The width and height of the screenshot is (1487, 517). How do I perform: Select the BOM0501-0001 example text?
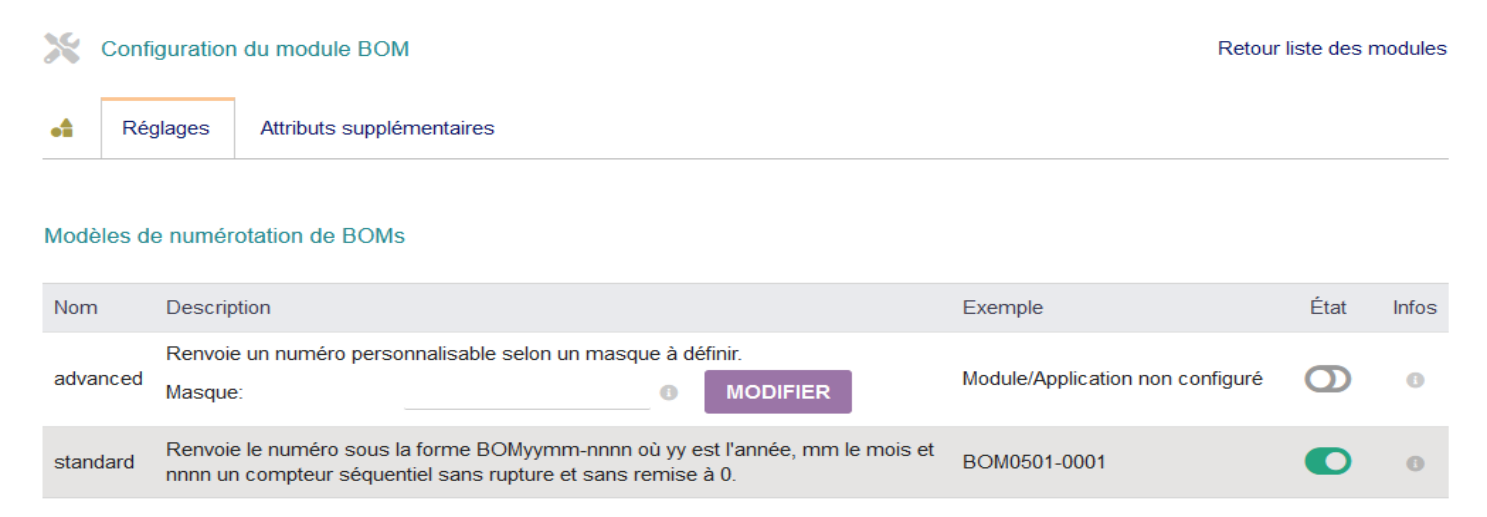tap(1034, 462)
